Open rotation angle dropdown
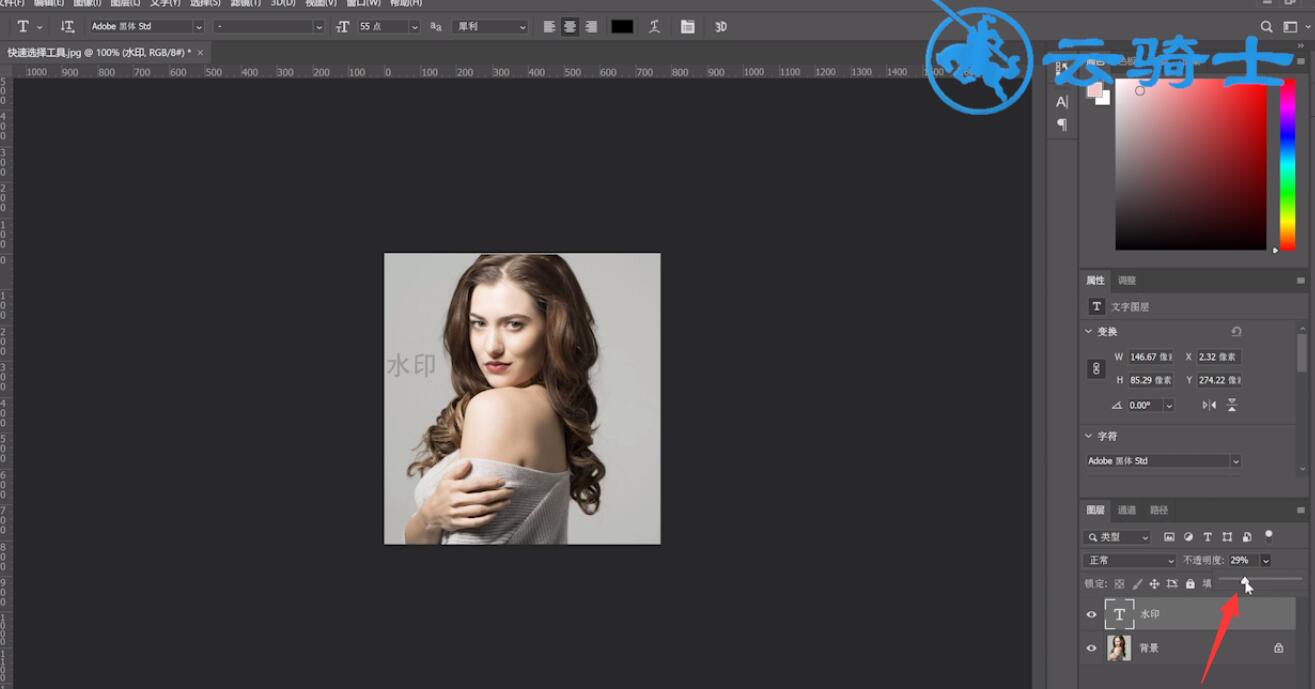1315x689 pixels. click(x=1168, y=405)
